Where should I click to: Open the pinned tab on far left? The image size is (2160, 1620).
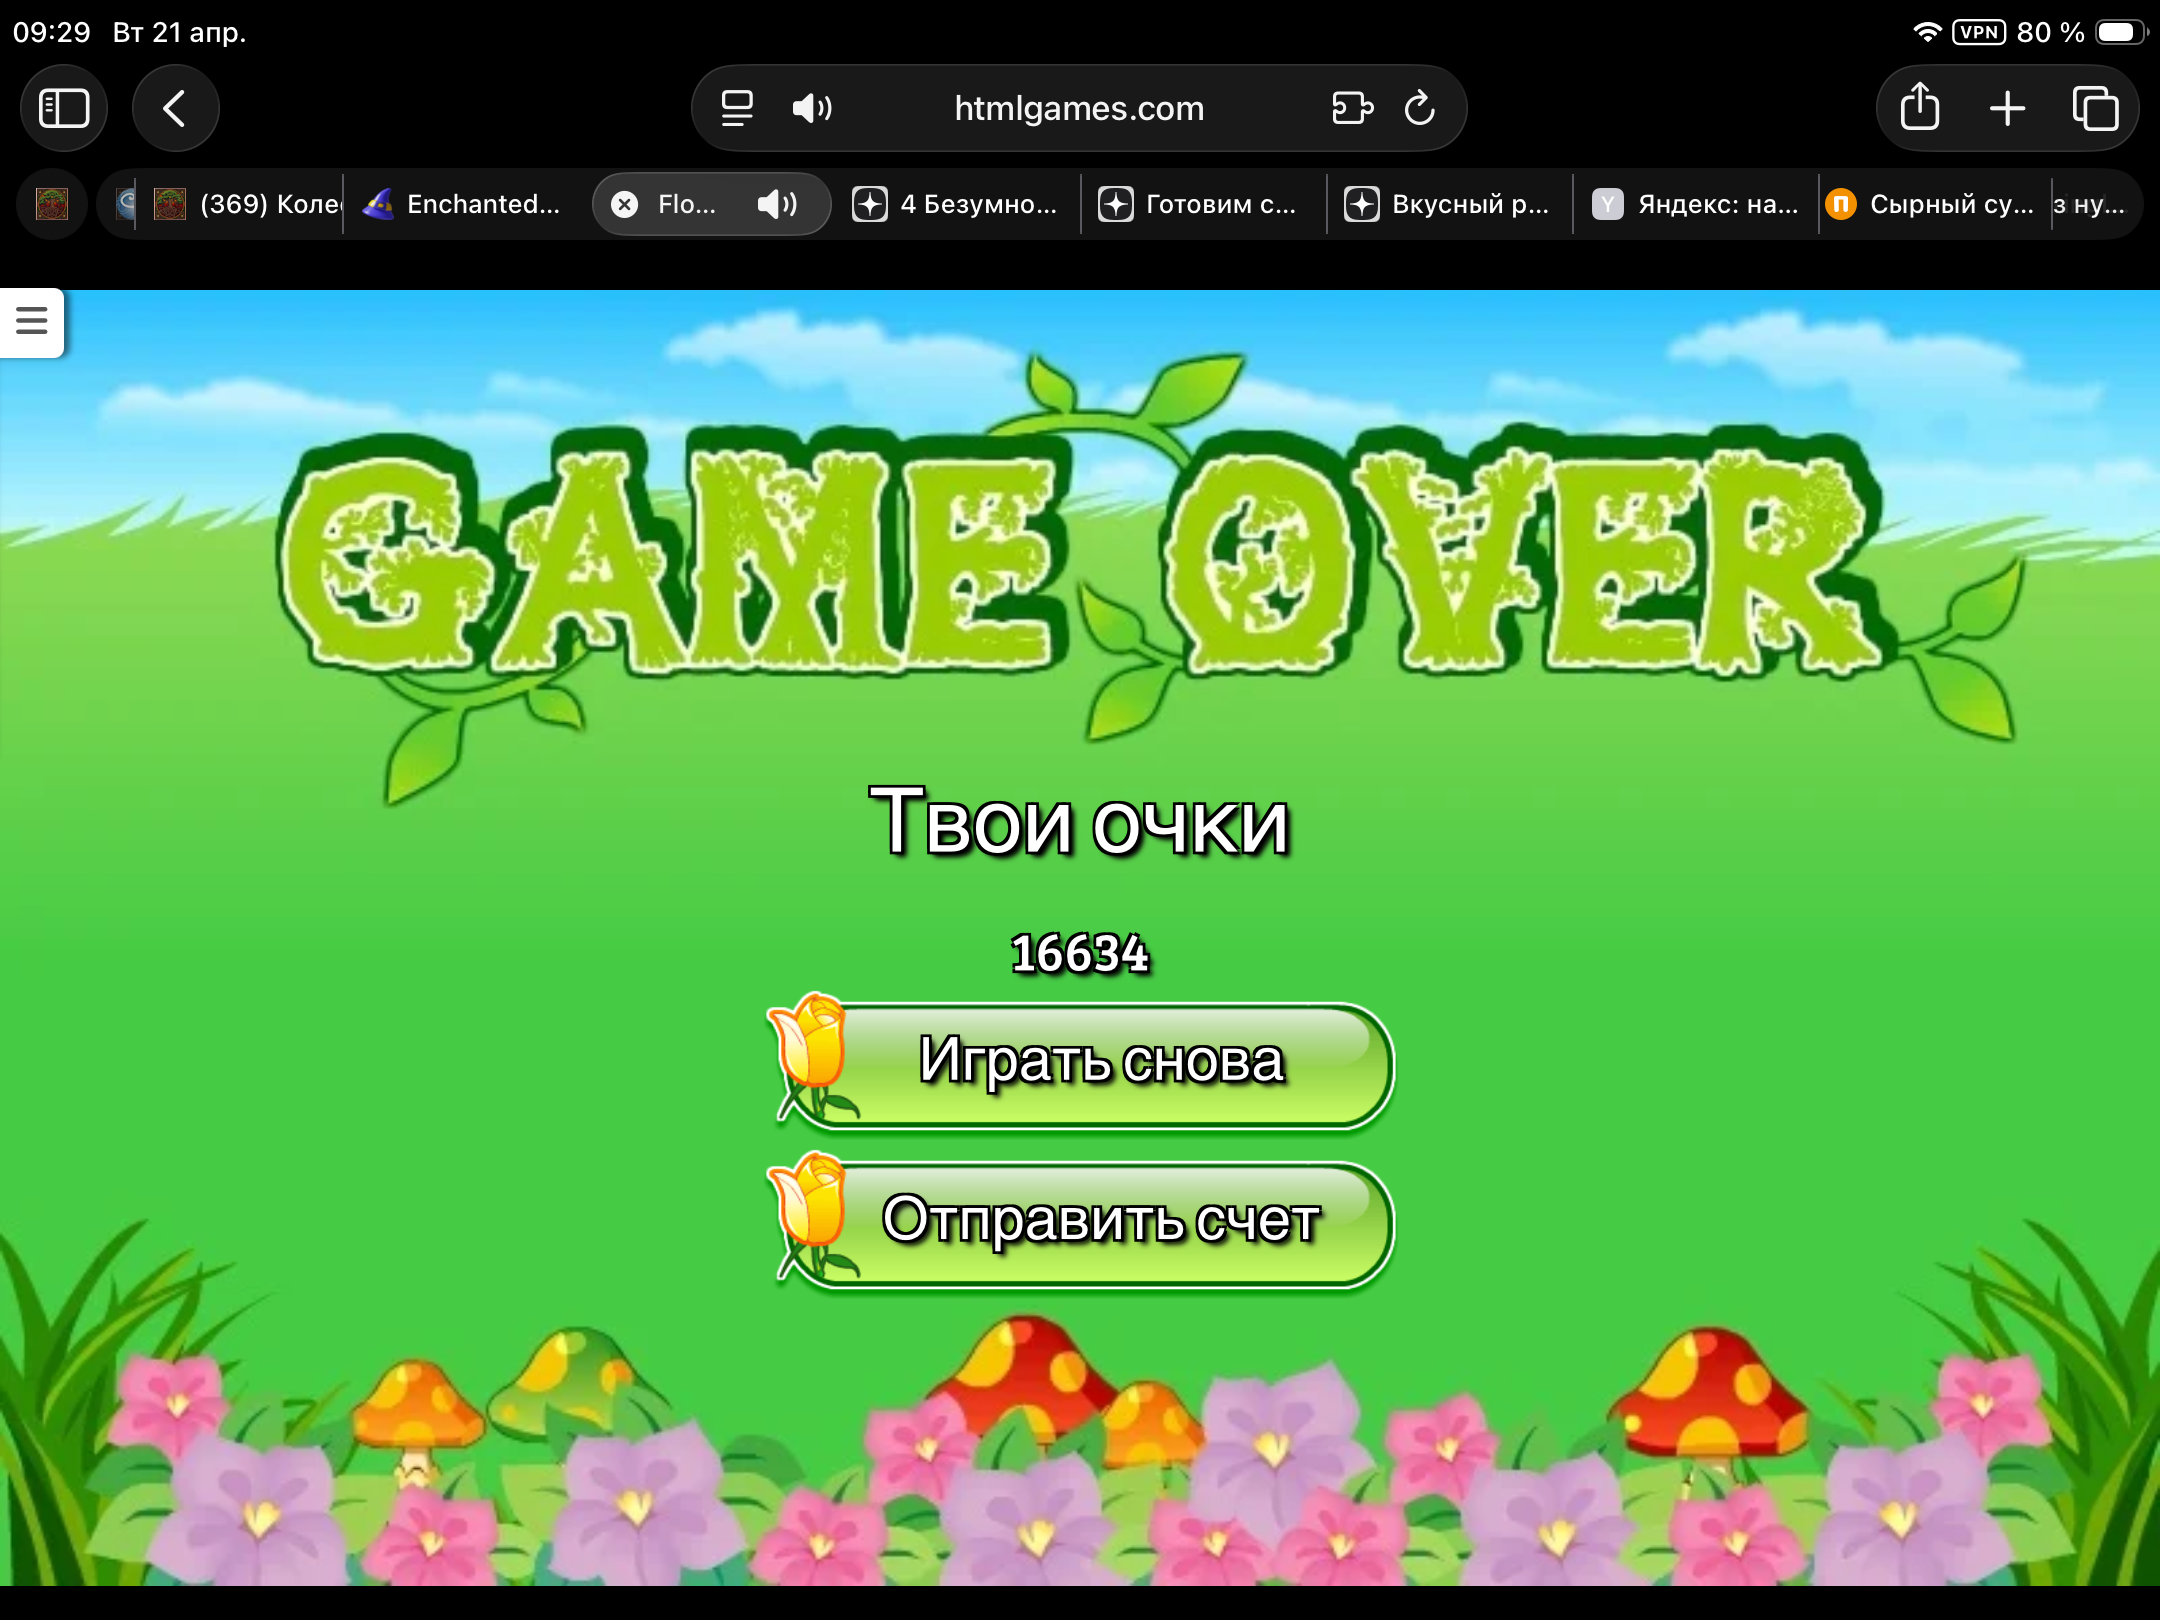pos(52,204)
